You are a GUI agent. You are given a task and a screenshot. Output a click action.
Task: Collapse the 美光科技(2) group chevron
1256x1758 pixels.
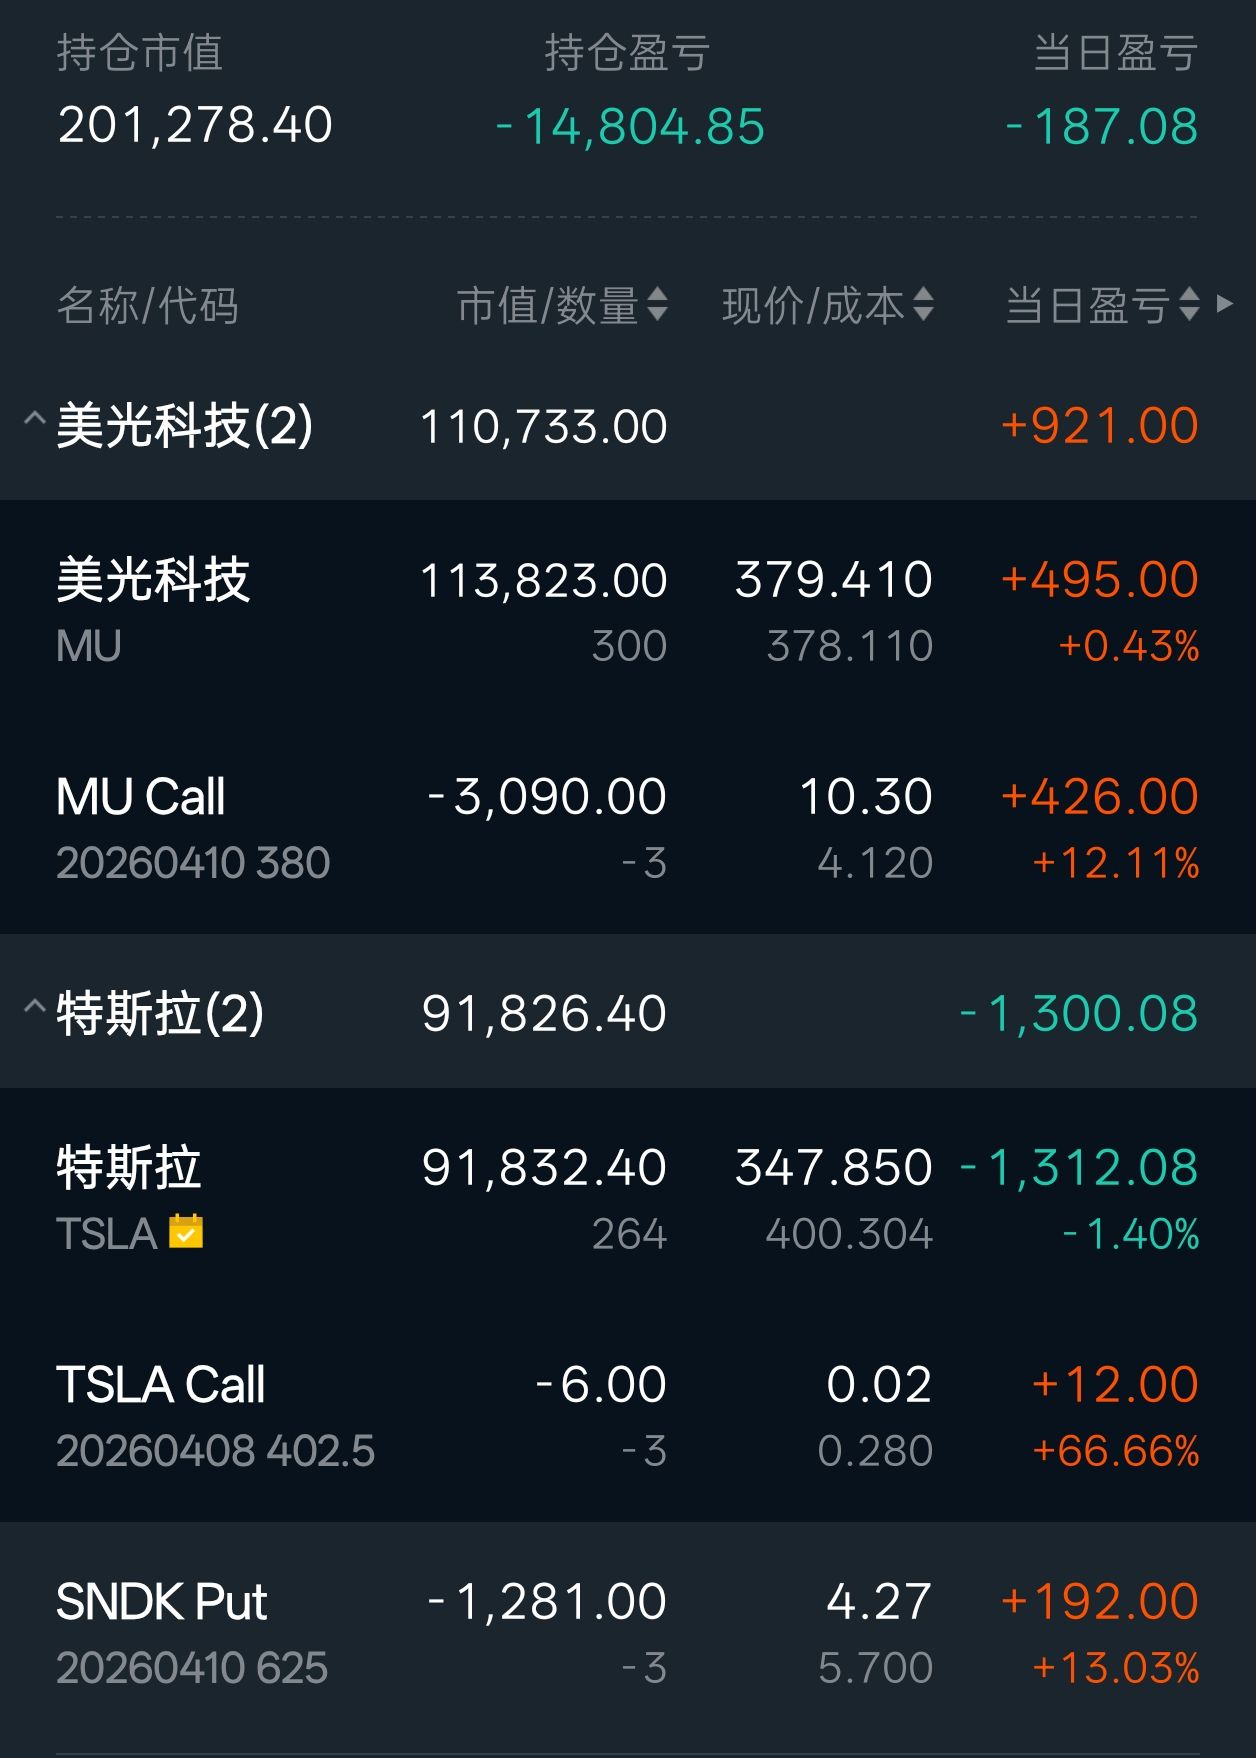[34, 420]
